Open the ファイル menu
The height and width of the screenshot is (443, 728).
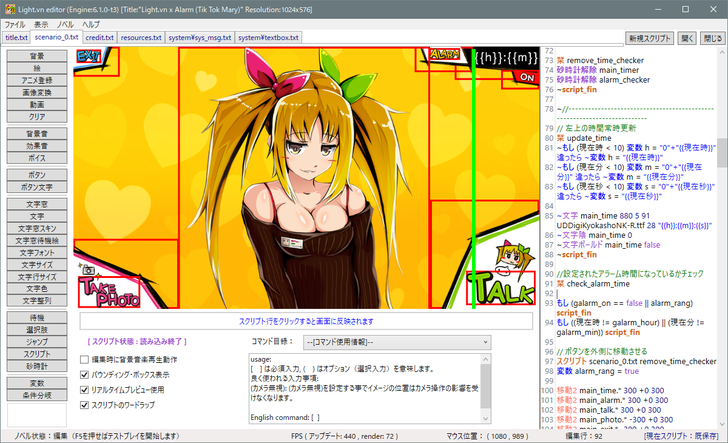15,24
